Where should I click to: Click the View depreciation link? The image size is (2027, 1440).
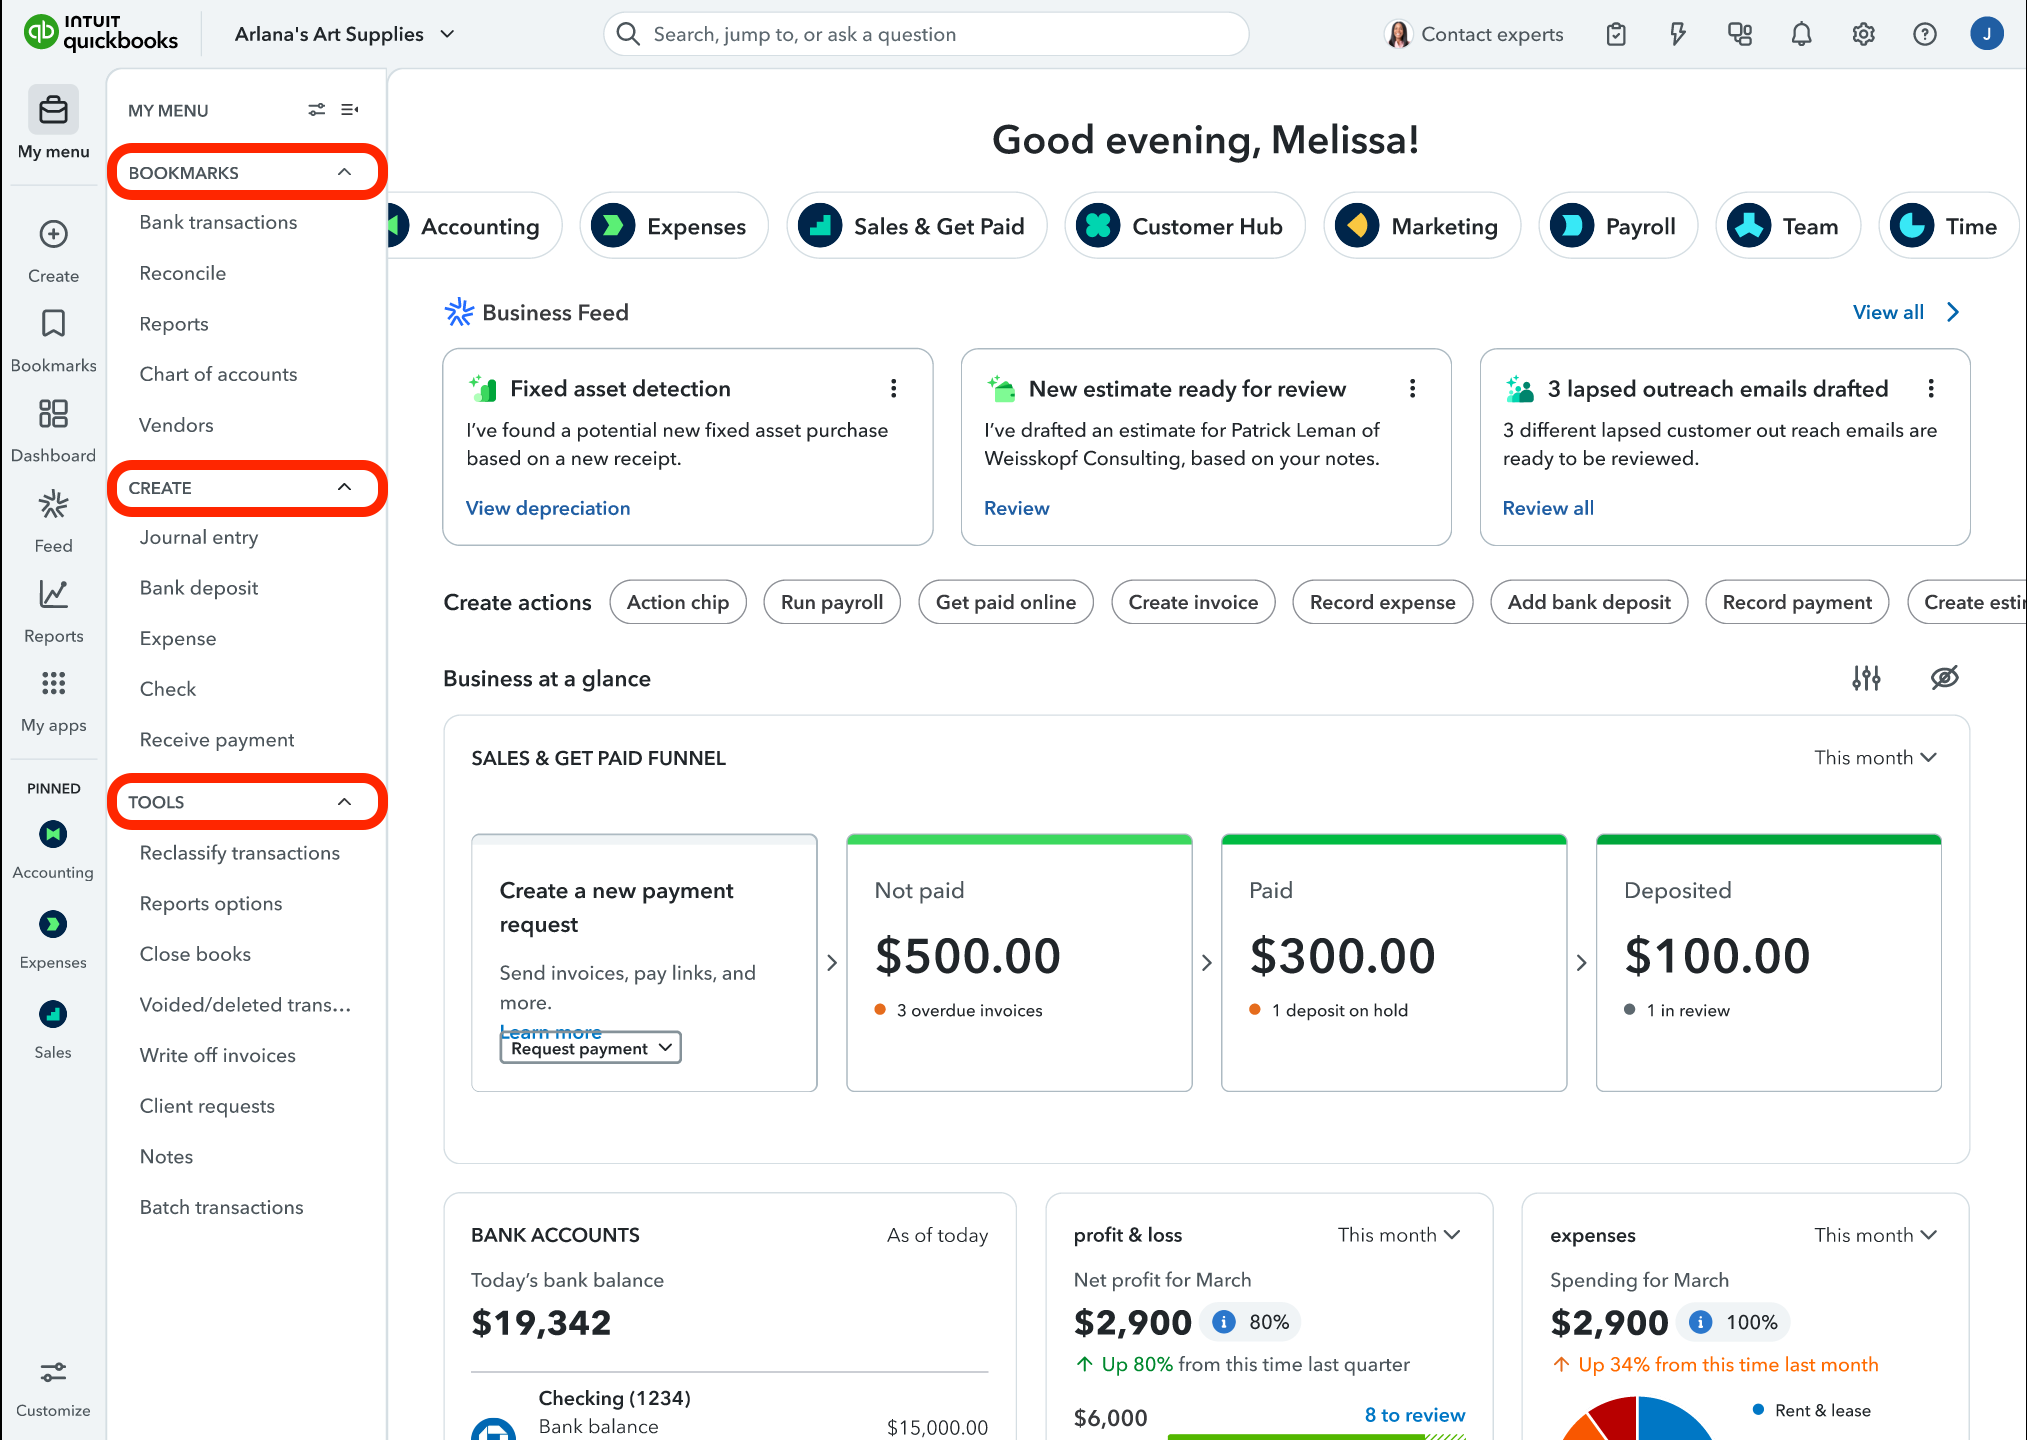(548, 508)
